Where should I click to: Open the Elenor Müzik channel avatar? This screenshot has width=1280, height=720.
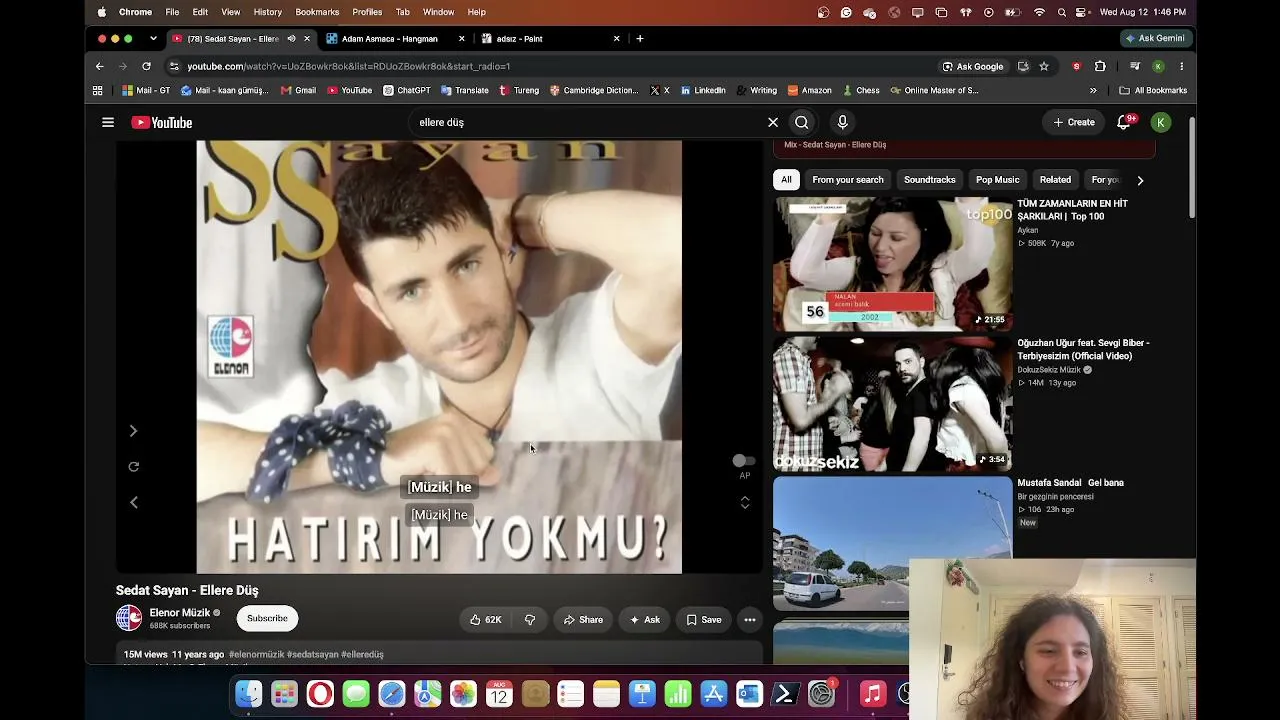[x=129, y=618]
